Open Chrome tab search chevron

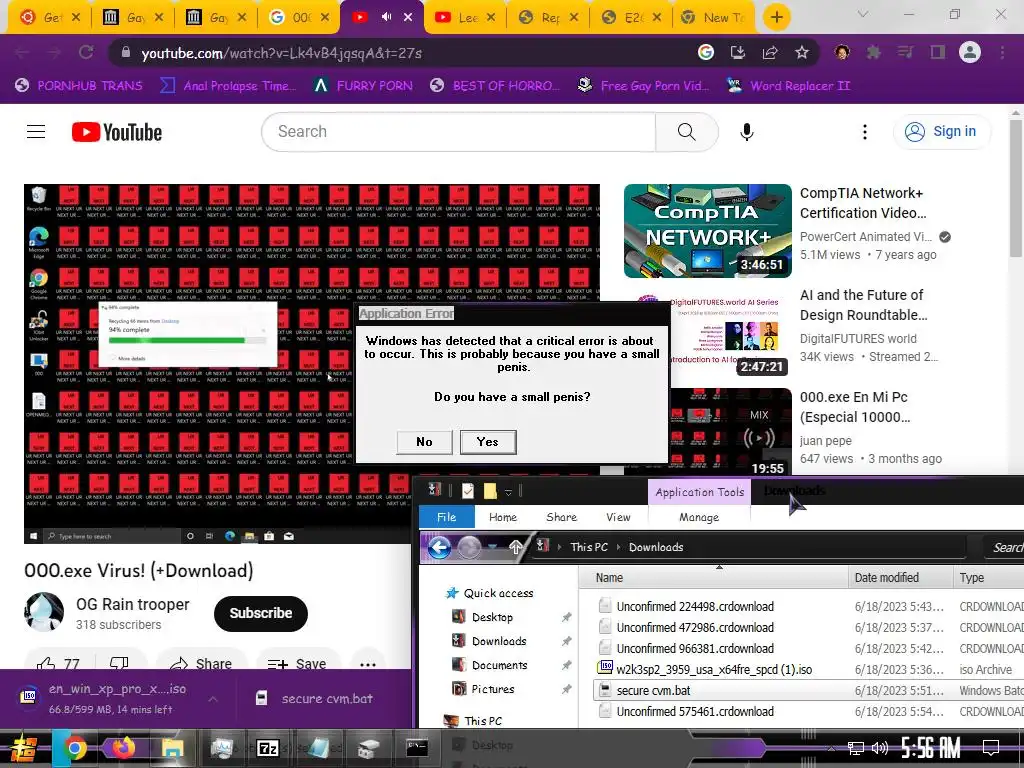pos(863,14)
